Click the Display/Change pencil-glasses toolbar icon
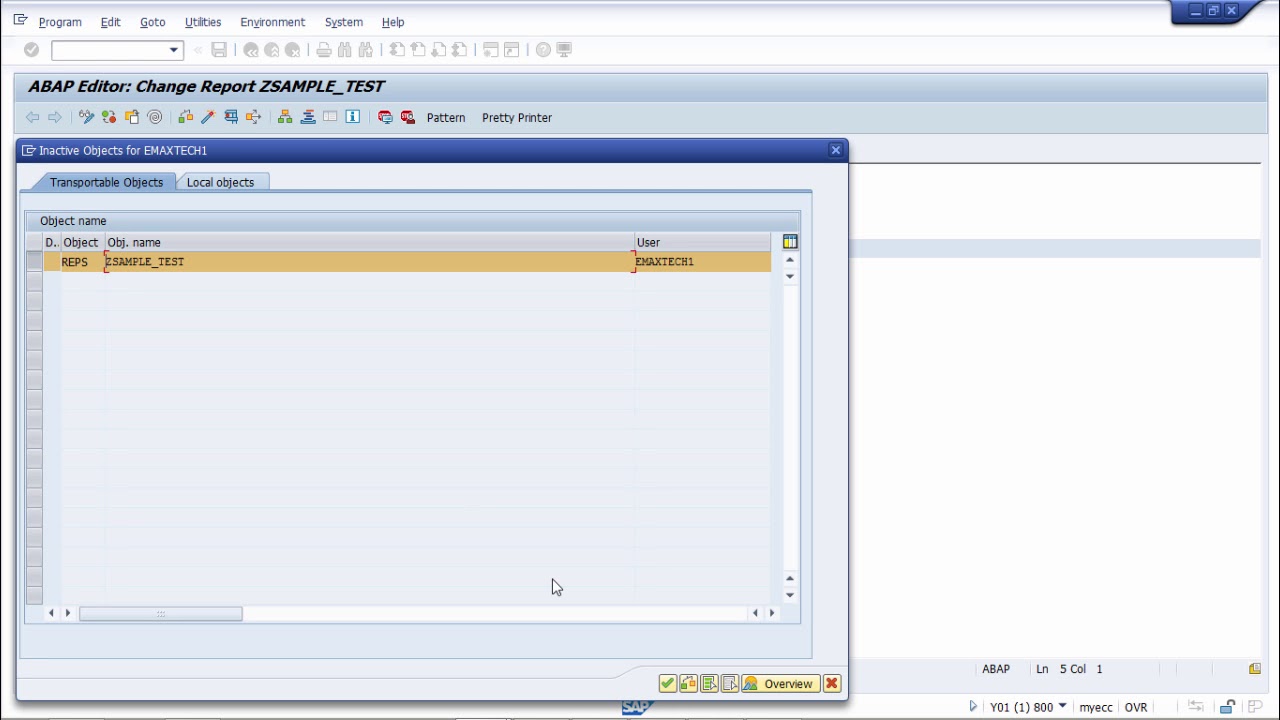Viewport: 1280px width, 720px height. coord(86,117)
